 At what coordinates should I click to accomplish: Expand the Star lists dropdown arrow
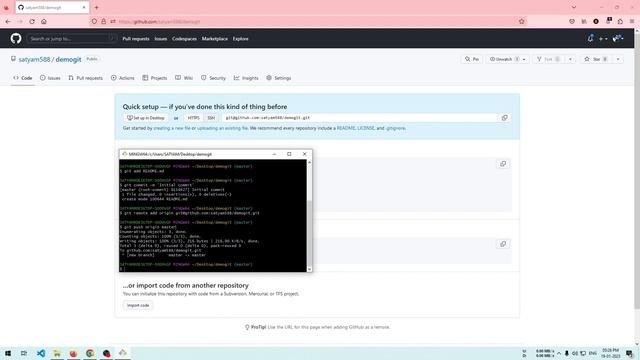click(x=618, y=59)
